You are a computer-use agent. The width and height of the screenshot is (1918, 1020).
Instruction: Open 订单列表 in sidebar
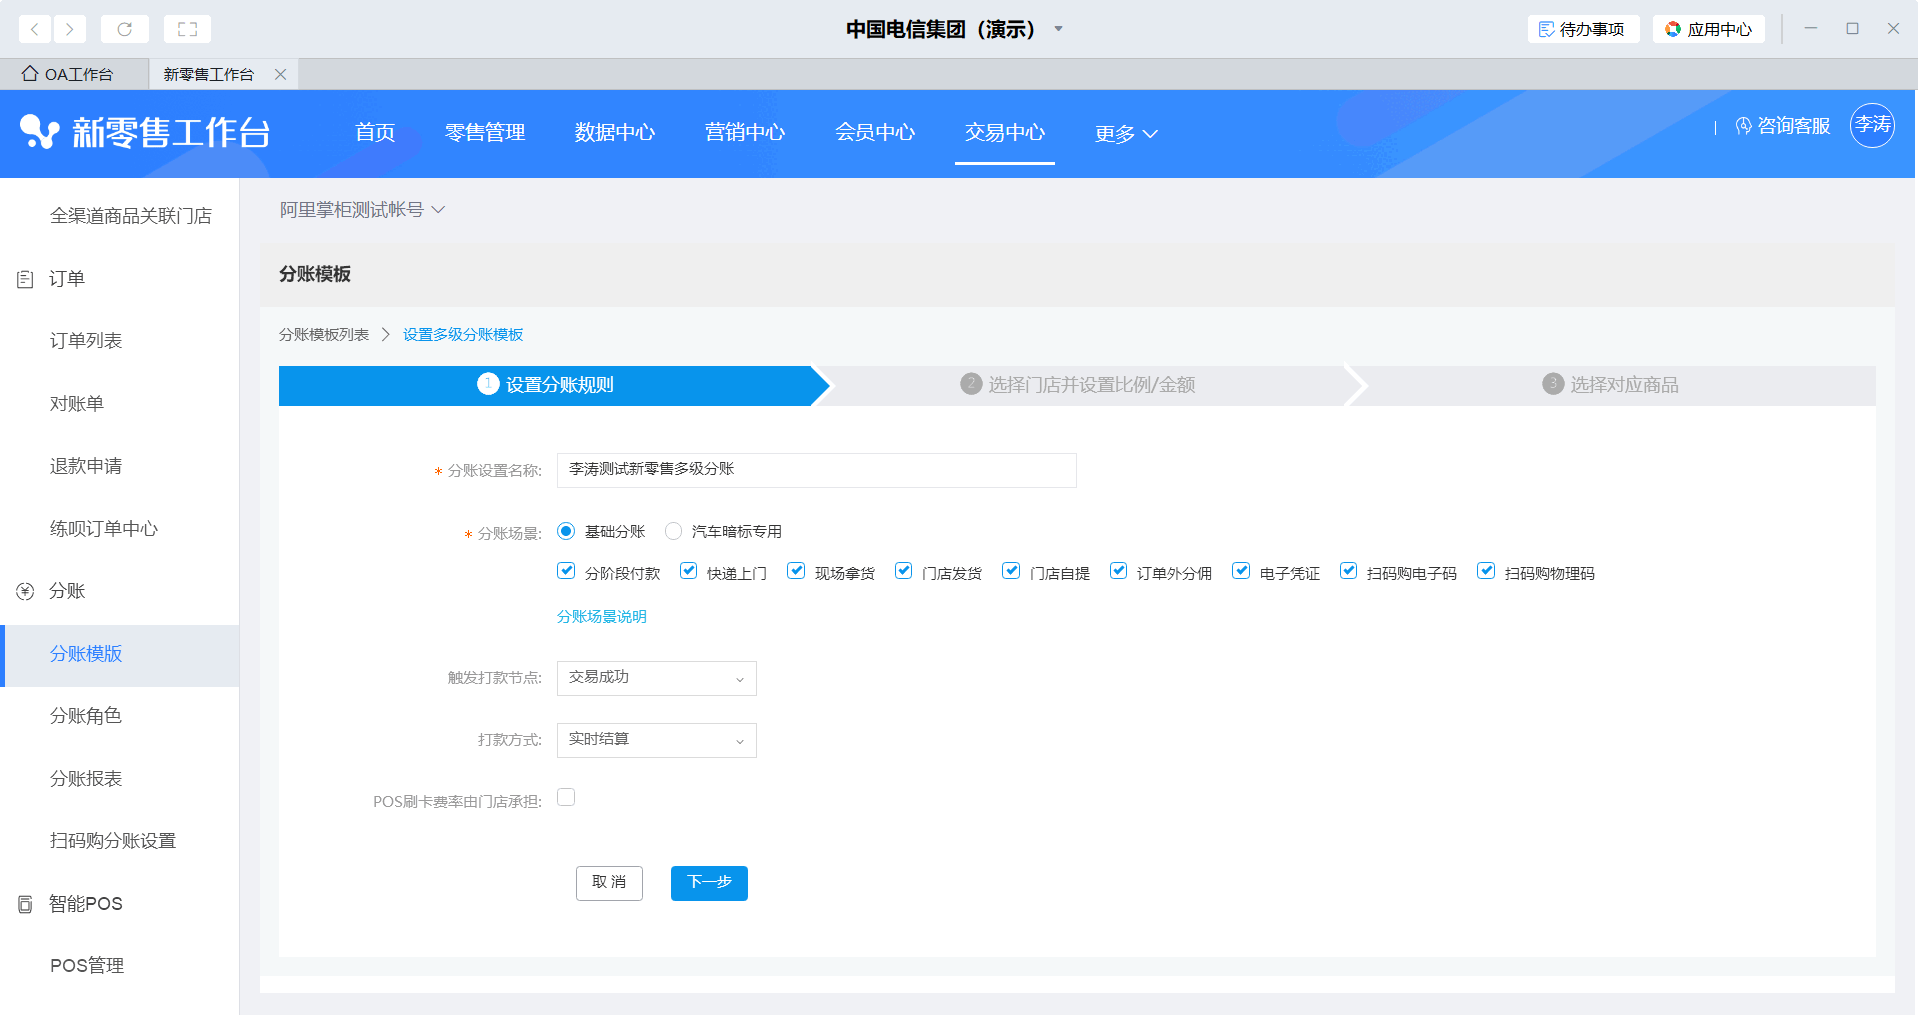click(86, 341)
